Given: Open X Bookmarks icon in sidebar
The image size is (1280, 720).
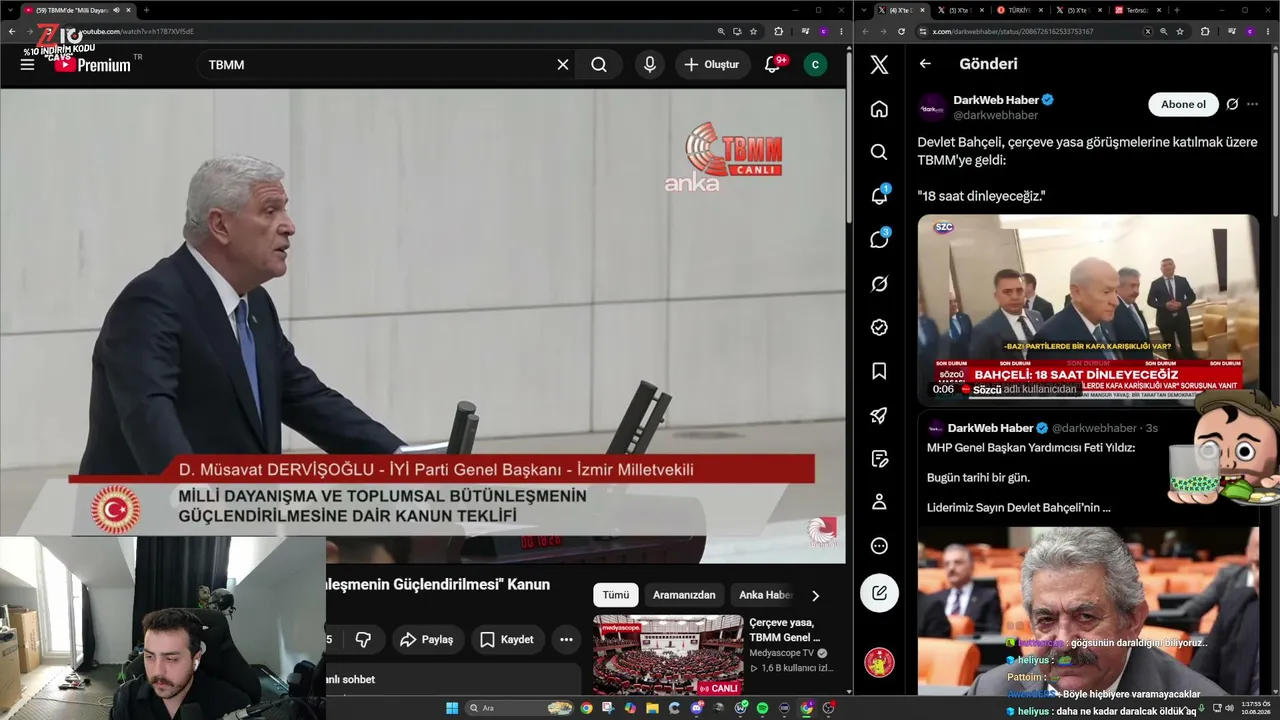Looking at the screenshot, I should tap(879, 371).
